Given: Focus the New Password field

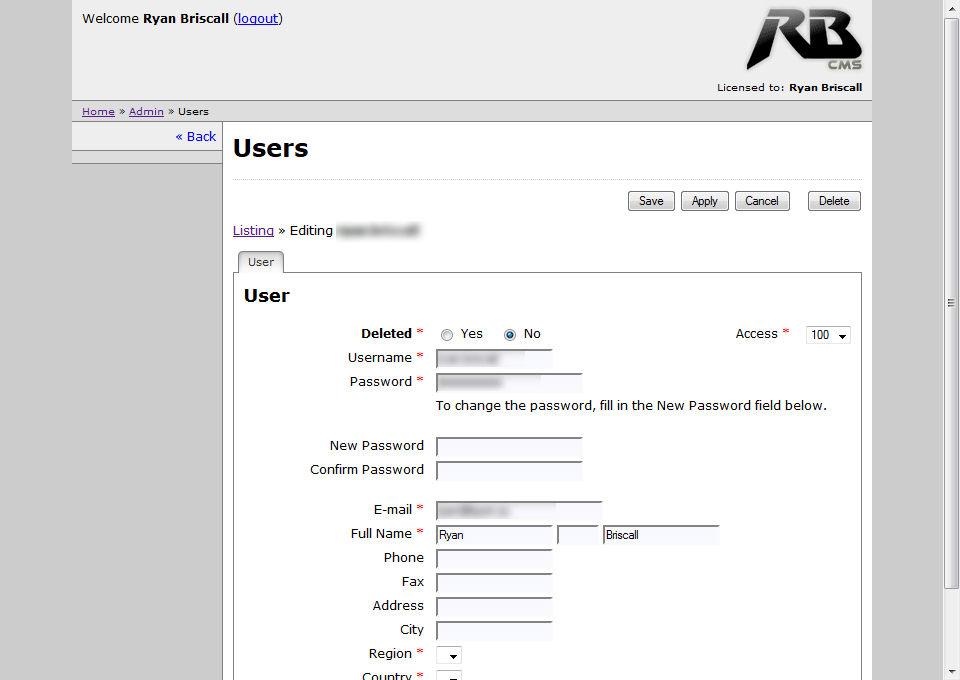Looking at the screenshot, I should (x=509, y=446).
